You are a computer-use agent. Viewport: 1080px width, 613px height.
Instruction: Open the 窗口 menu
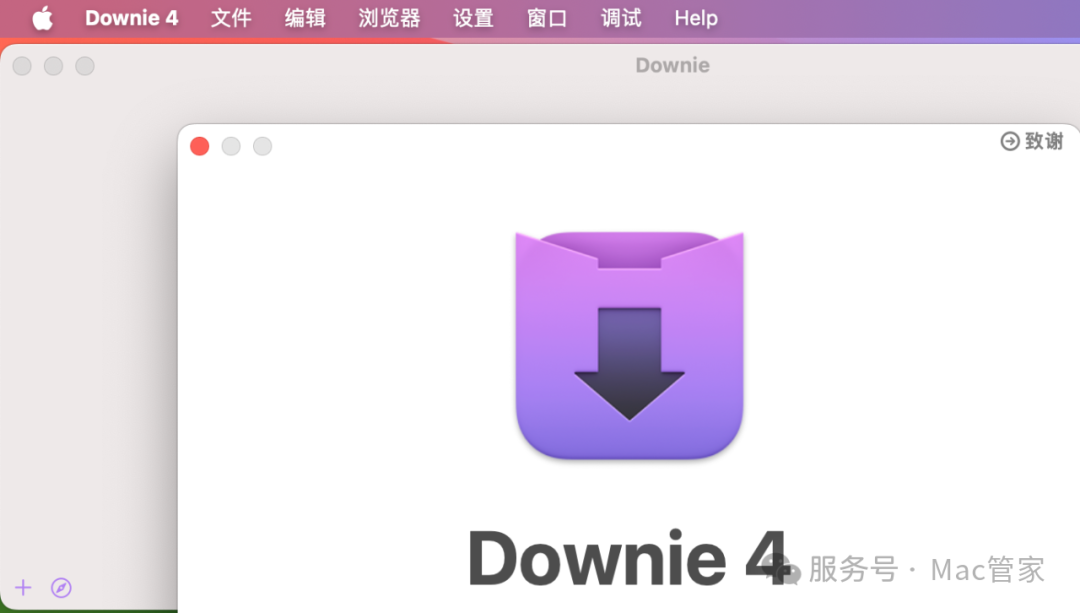(x=547, y=18)
